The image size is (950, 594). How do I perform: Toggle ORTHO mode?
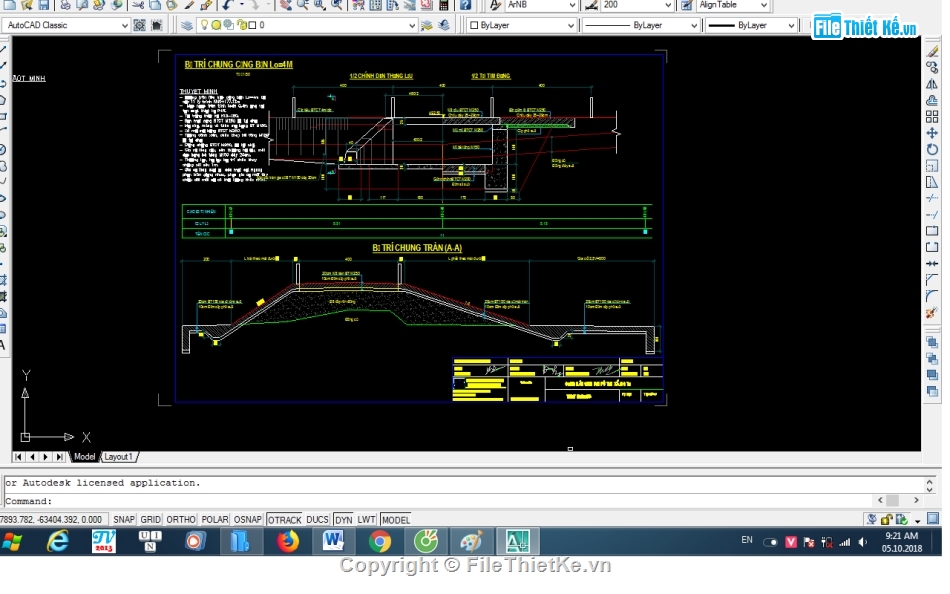click(181, 520)
